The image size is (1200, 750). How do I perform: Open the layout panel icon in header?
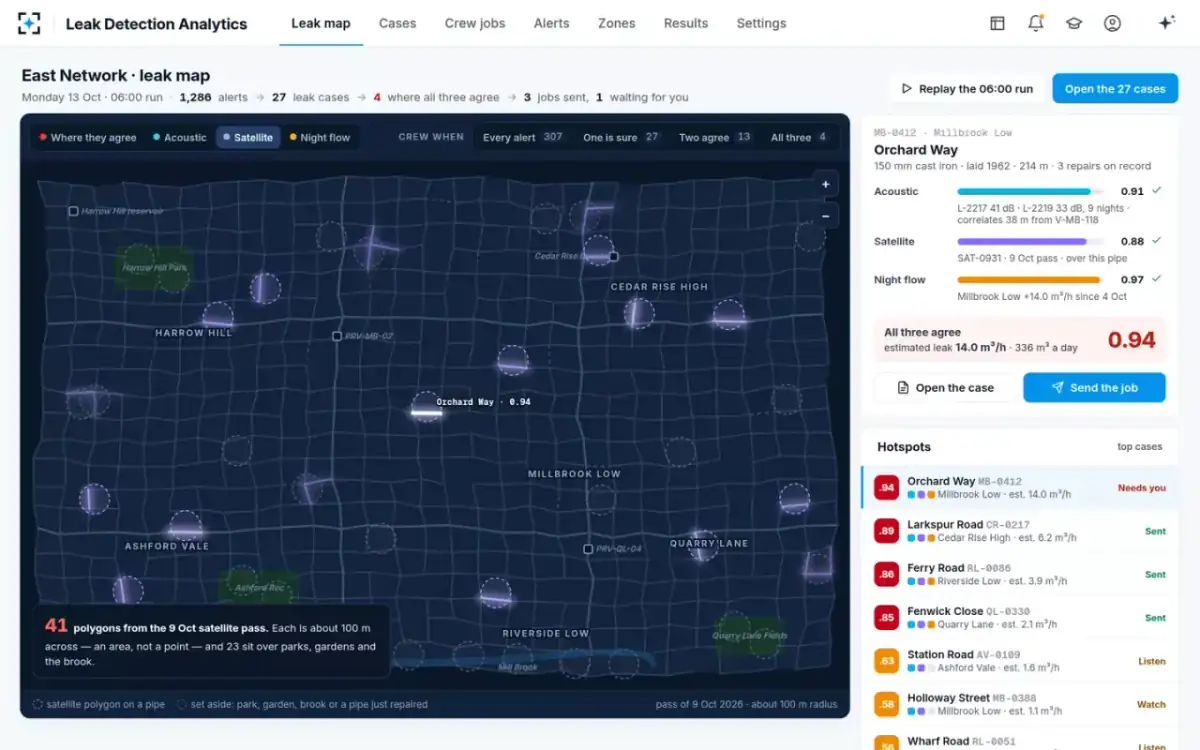coord(997,23)
